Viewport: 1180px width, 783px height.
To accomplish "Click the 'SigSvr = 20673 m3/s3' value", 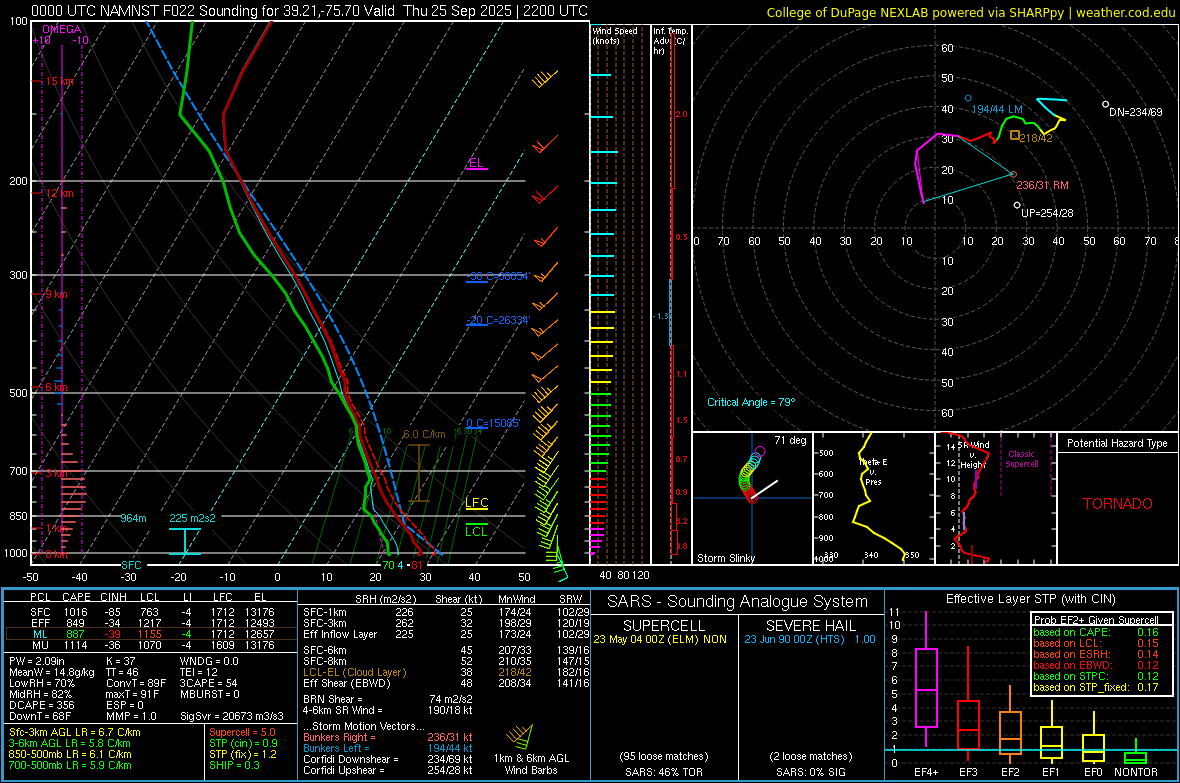I will [232, 717].
